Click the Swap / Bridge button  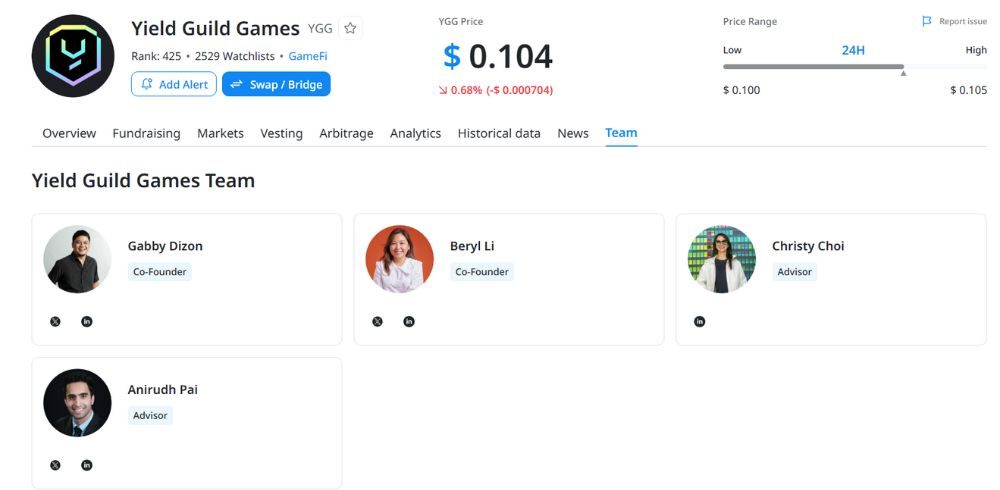276,84
